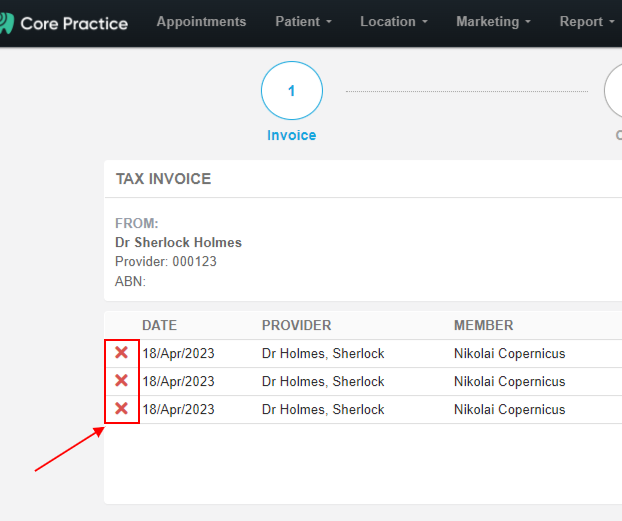Expand the Report dropdown menu

pos(587,22)
